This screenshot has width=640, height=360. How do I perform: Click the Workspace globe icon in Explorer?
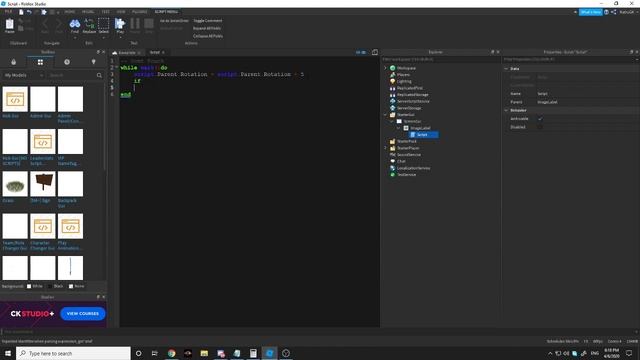pos(393,68)
